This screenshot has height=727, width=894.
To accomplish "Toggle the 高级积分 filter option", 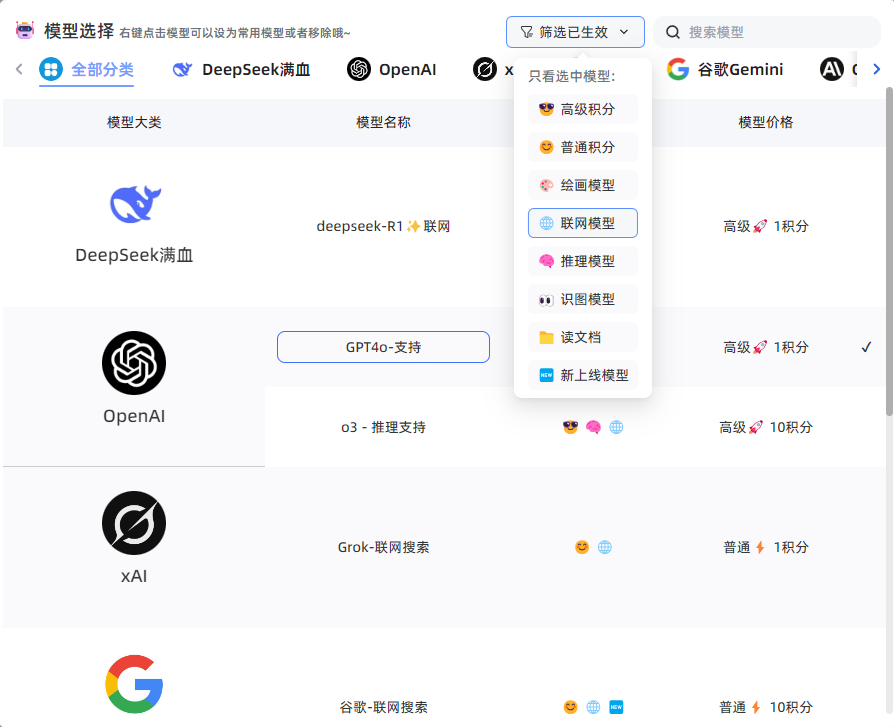I will click(583, 109).
